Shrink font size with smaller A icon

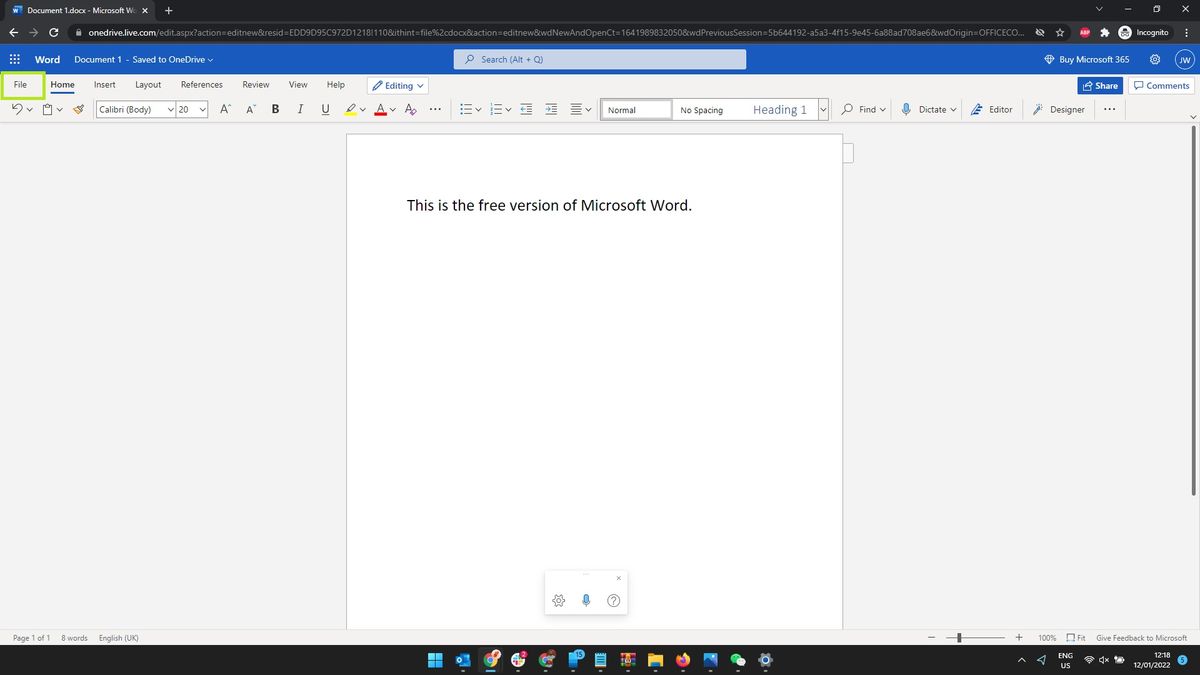[250, 110]
